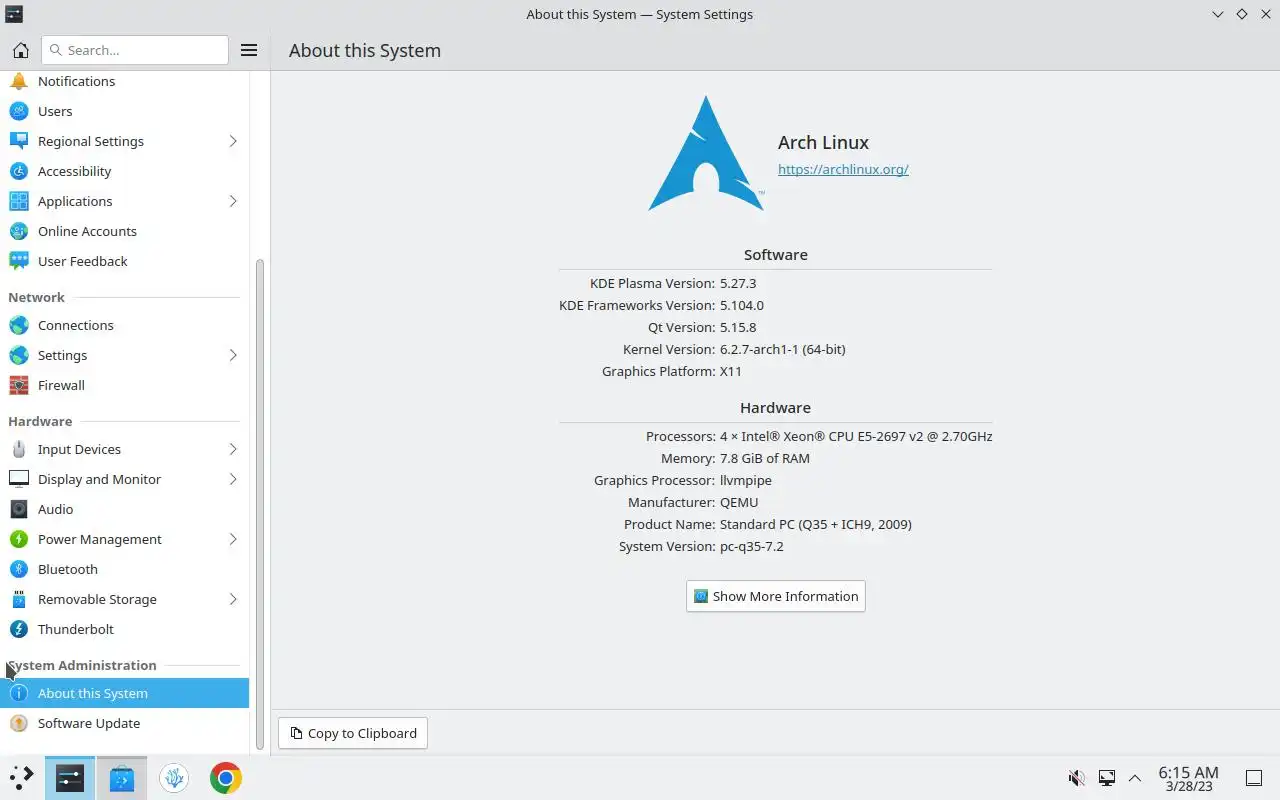Click the home icon in System Settings

click(x=20, y=50)
